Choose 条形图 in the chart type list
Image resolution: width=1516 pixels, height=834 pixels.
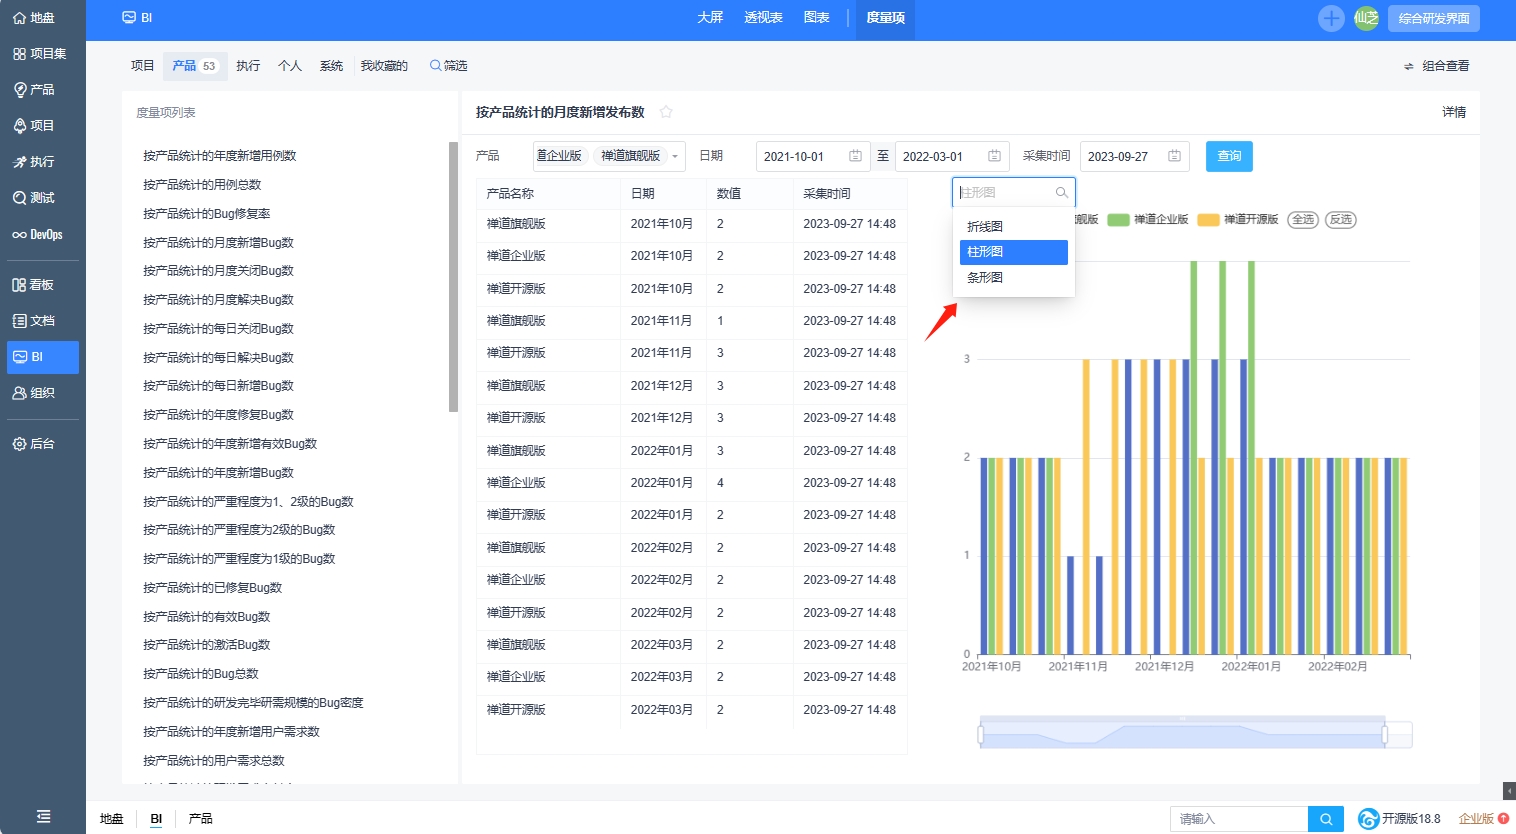pos(985,278)
